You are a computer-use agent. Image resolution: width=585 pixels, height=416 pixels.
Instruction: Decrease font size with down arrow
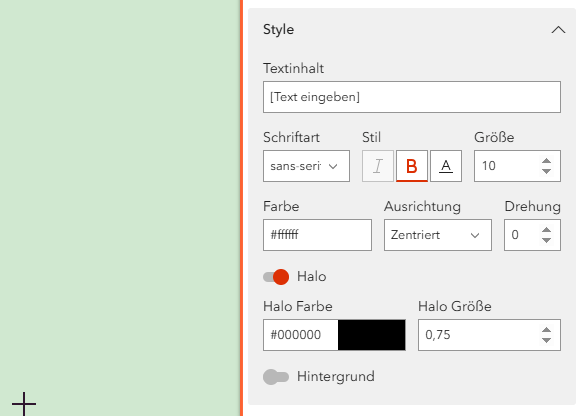547,171
